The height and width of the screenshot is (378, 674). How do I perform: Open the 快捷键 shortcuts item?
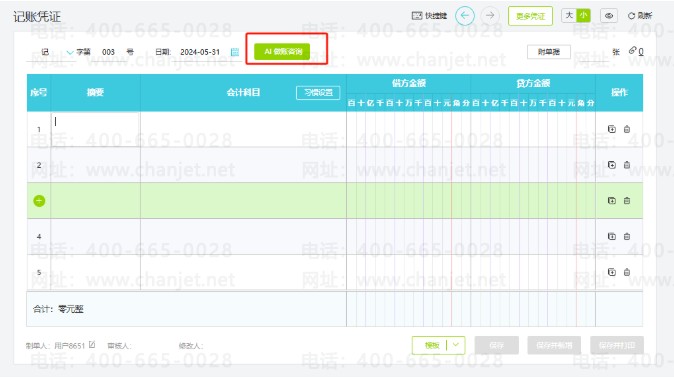point(429,16)
